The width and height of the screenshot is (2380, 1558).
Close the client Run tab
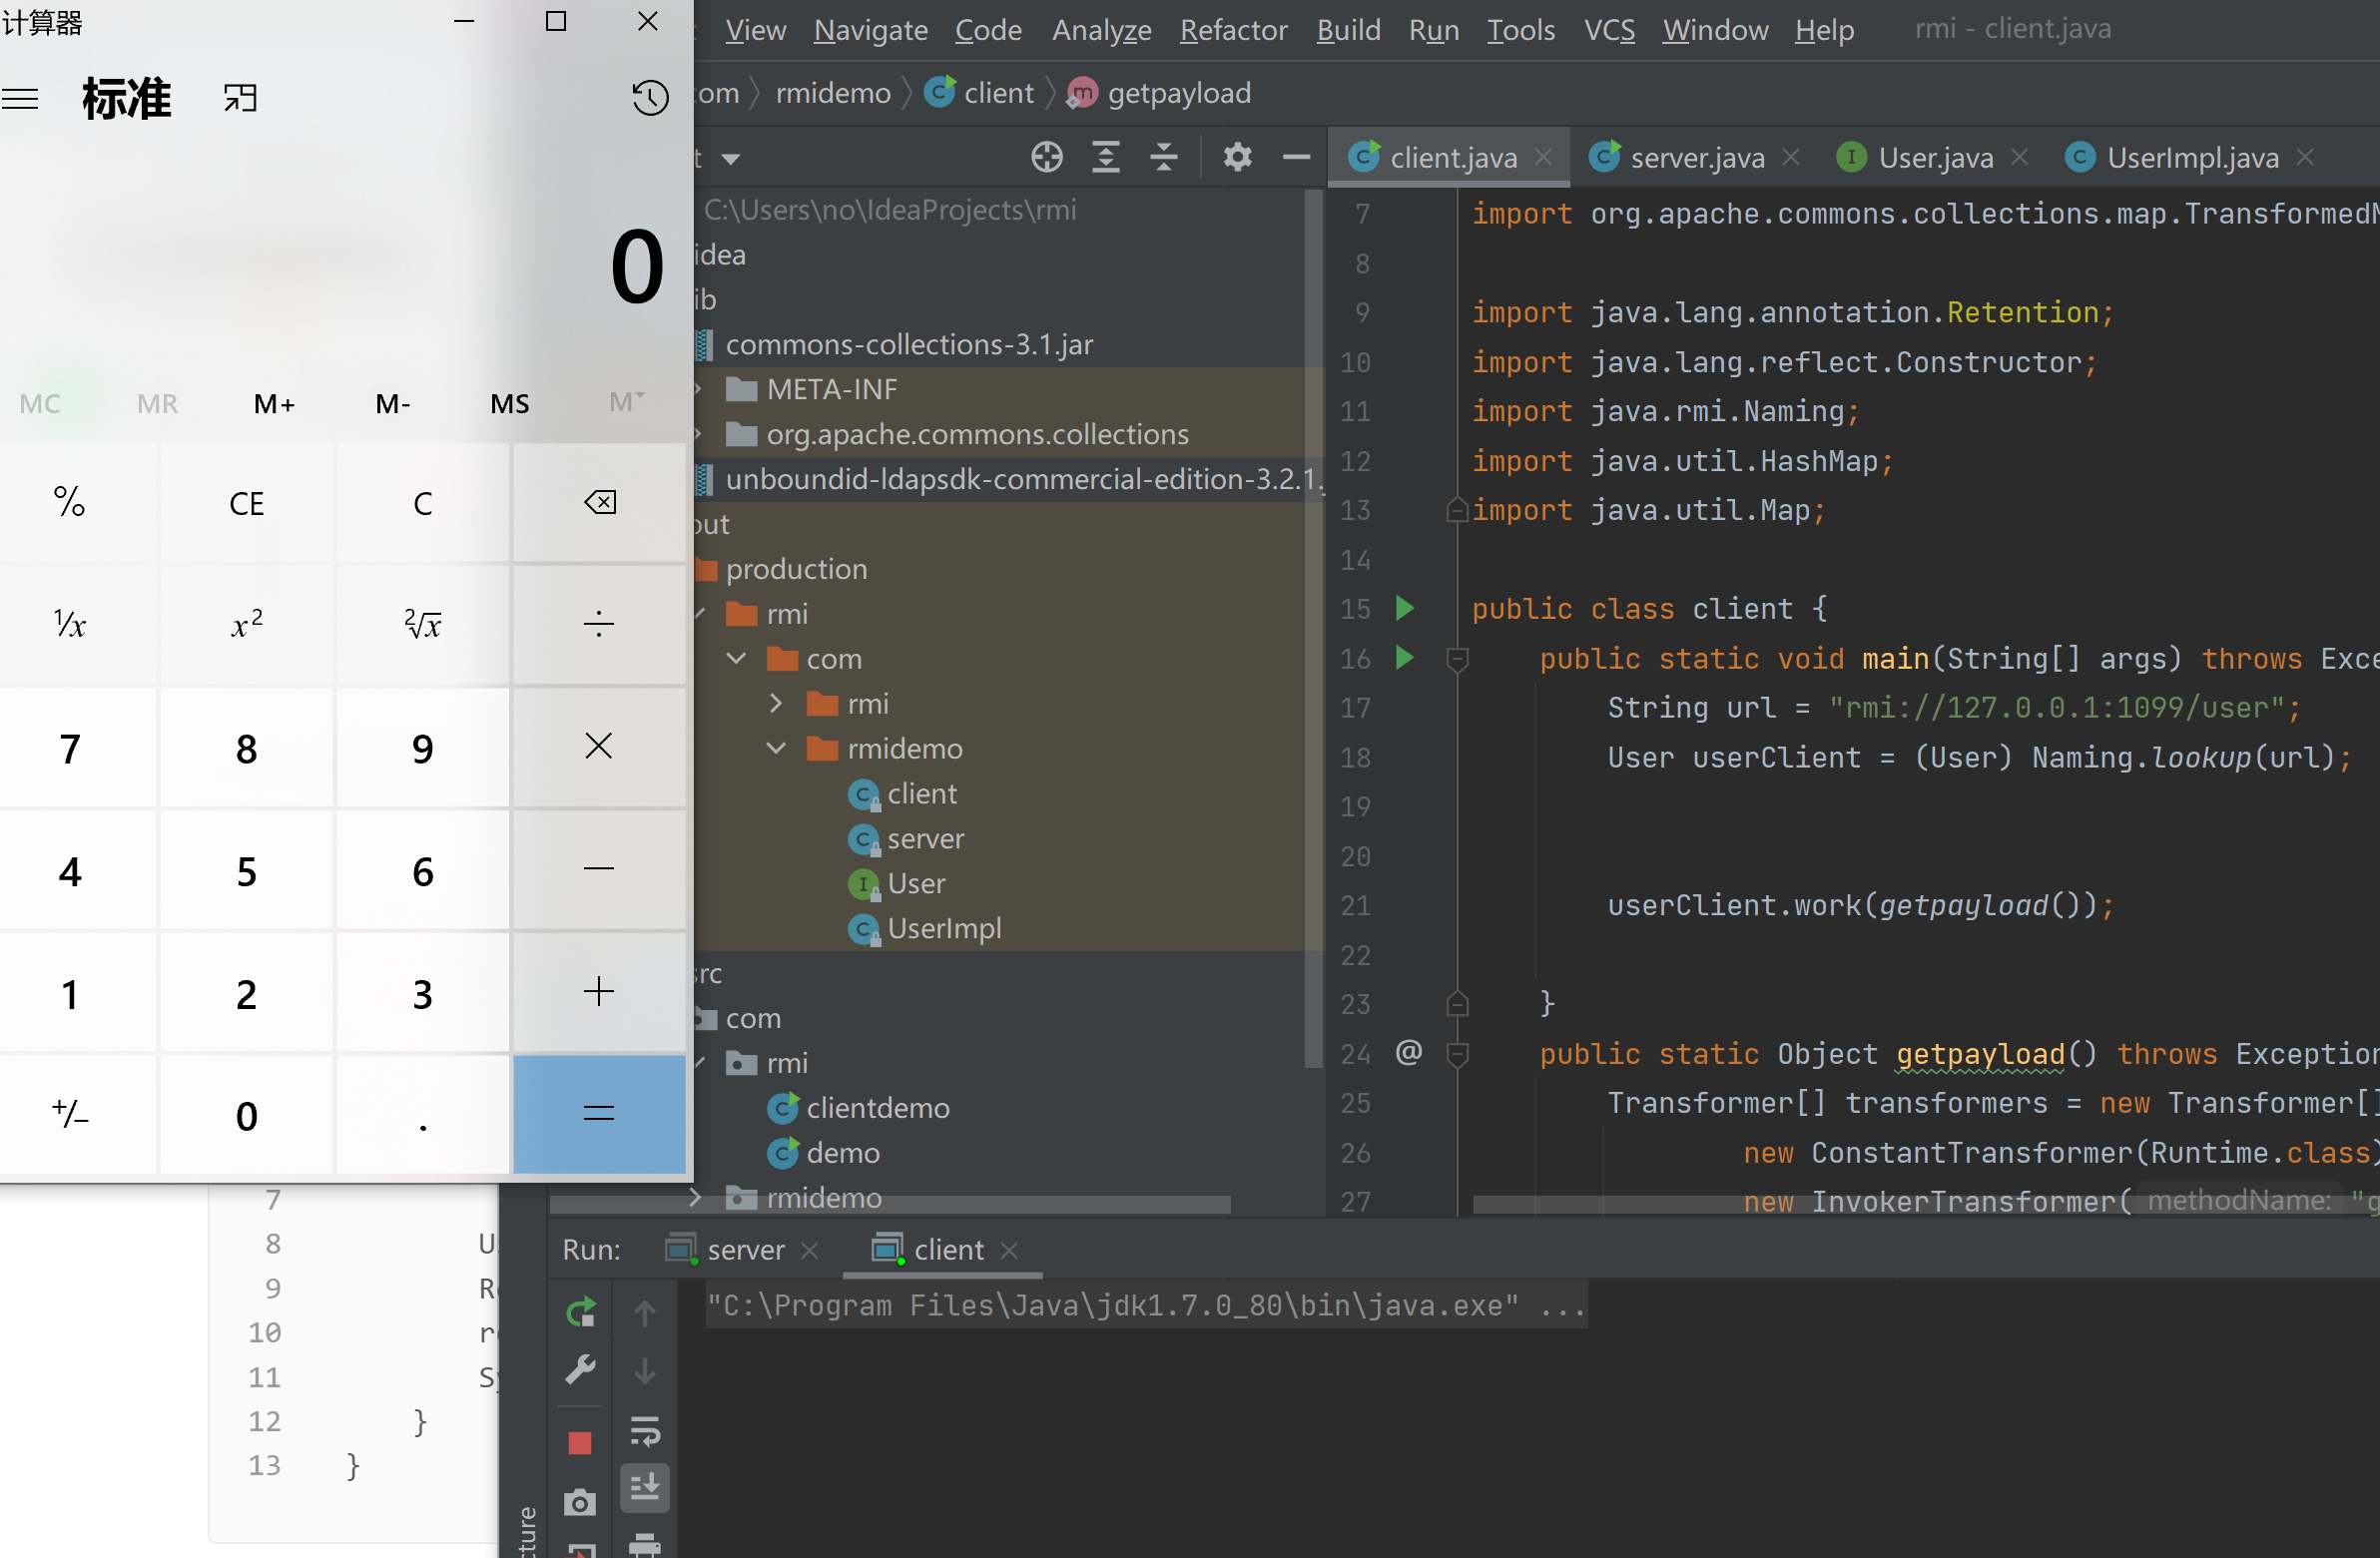(x=1010, y=1250)
